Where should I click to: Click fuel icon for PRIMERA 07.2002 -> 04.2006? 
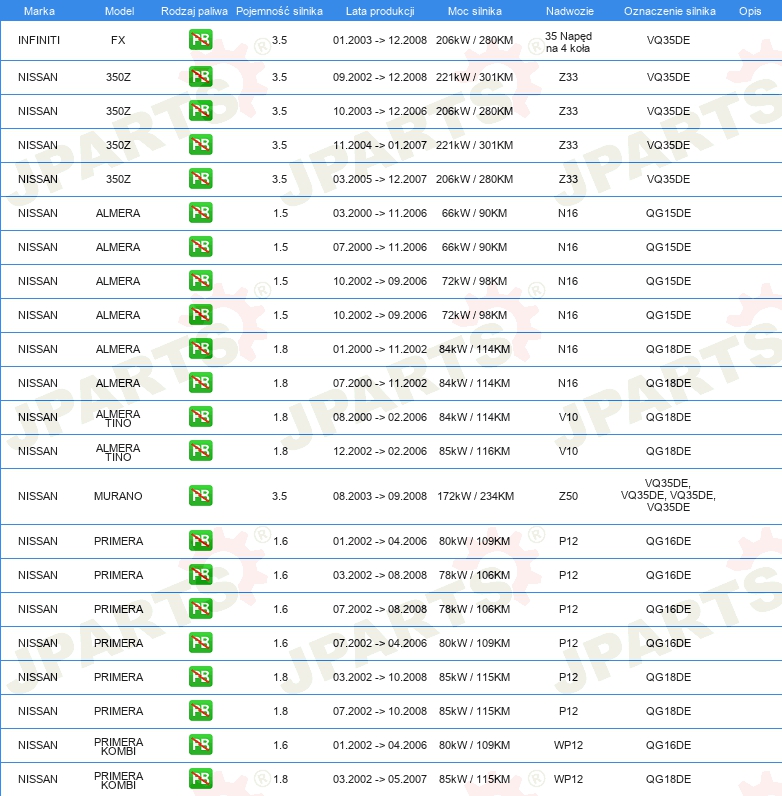tap(201, 643)
